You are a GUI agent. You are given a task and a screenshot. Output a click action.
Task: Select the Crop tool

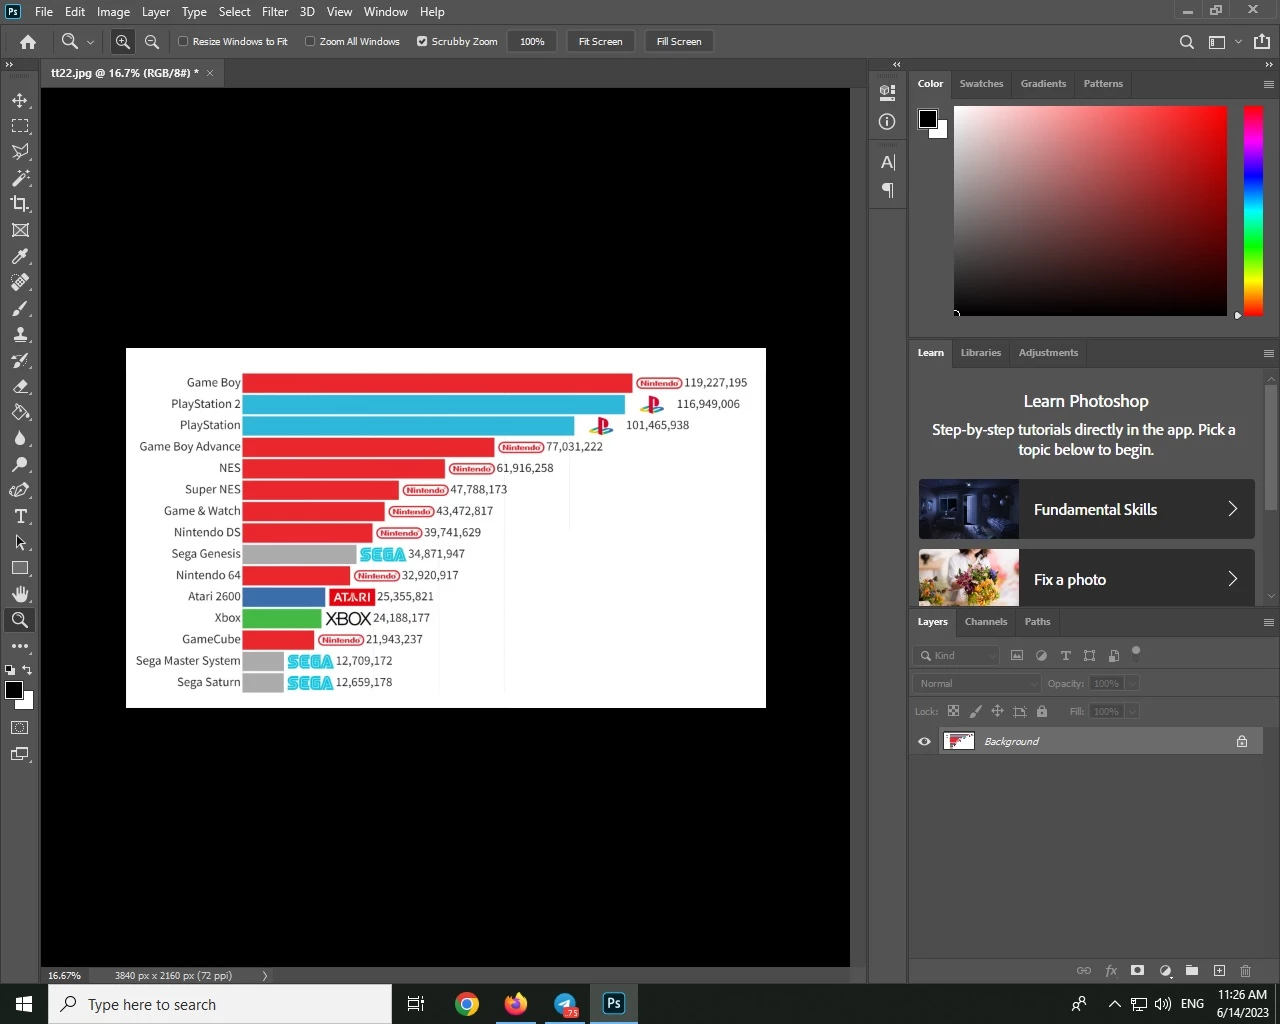click(x=20, y=204)
